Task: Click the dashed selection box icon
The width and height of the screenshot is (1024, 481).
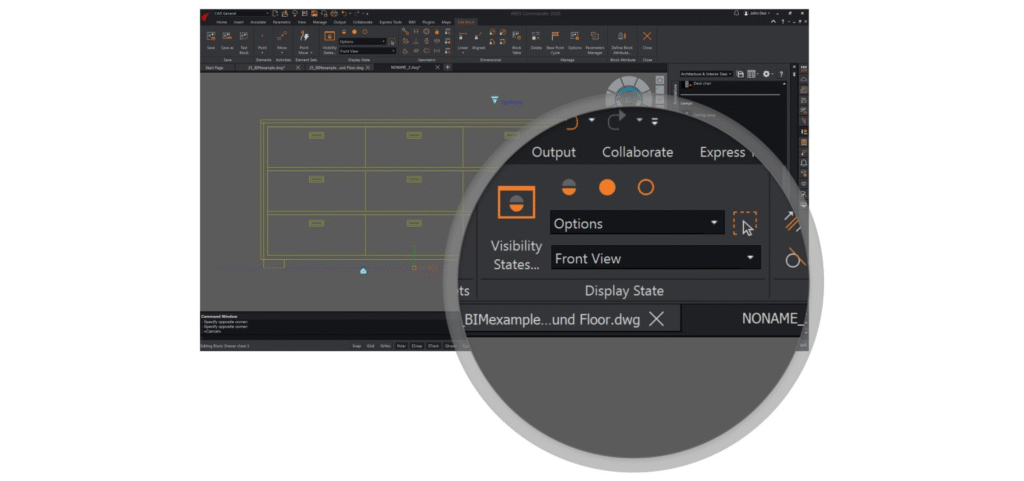Action: (x=744, y=223)
